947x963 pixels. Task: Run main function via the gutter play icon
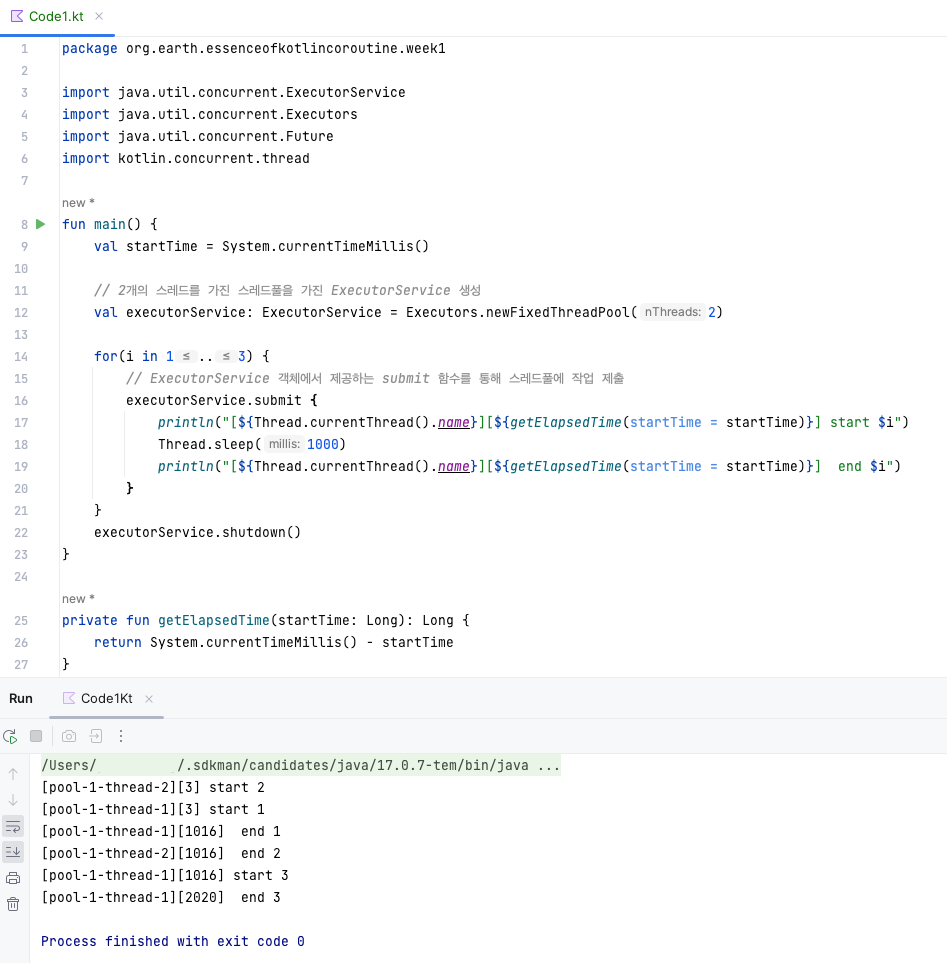(x=40, y=224)
